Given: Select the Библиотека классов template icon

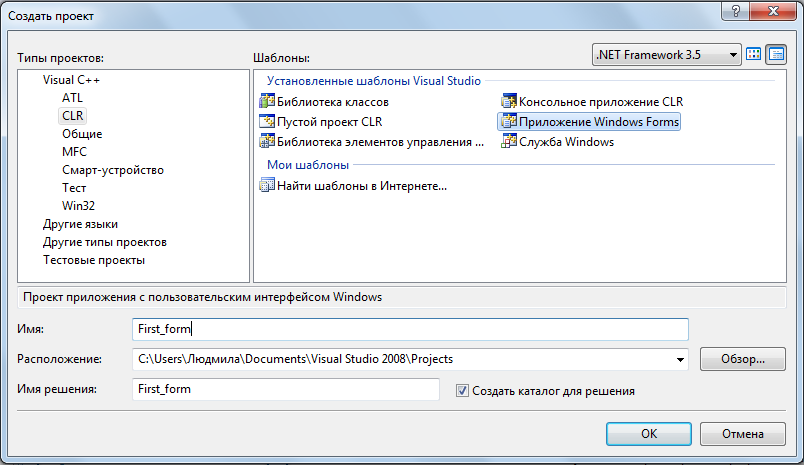Looking at the screenshot, I should tap(267, 101).
